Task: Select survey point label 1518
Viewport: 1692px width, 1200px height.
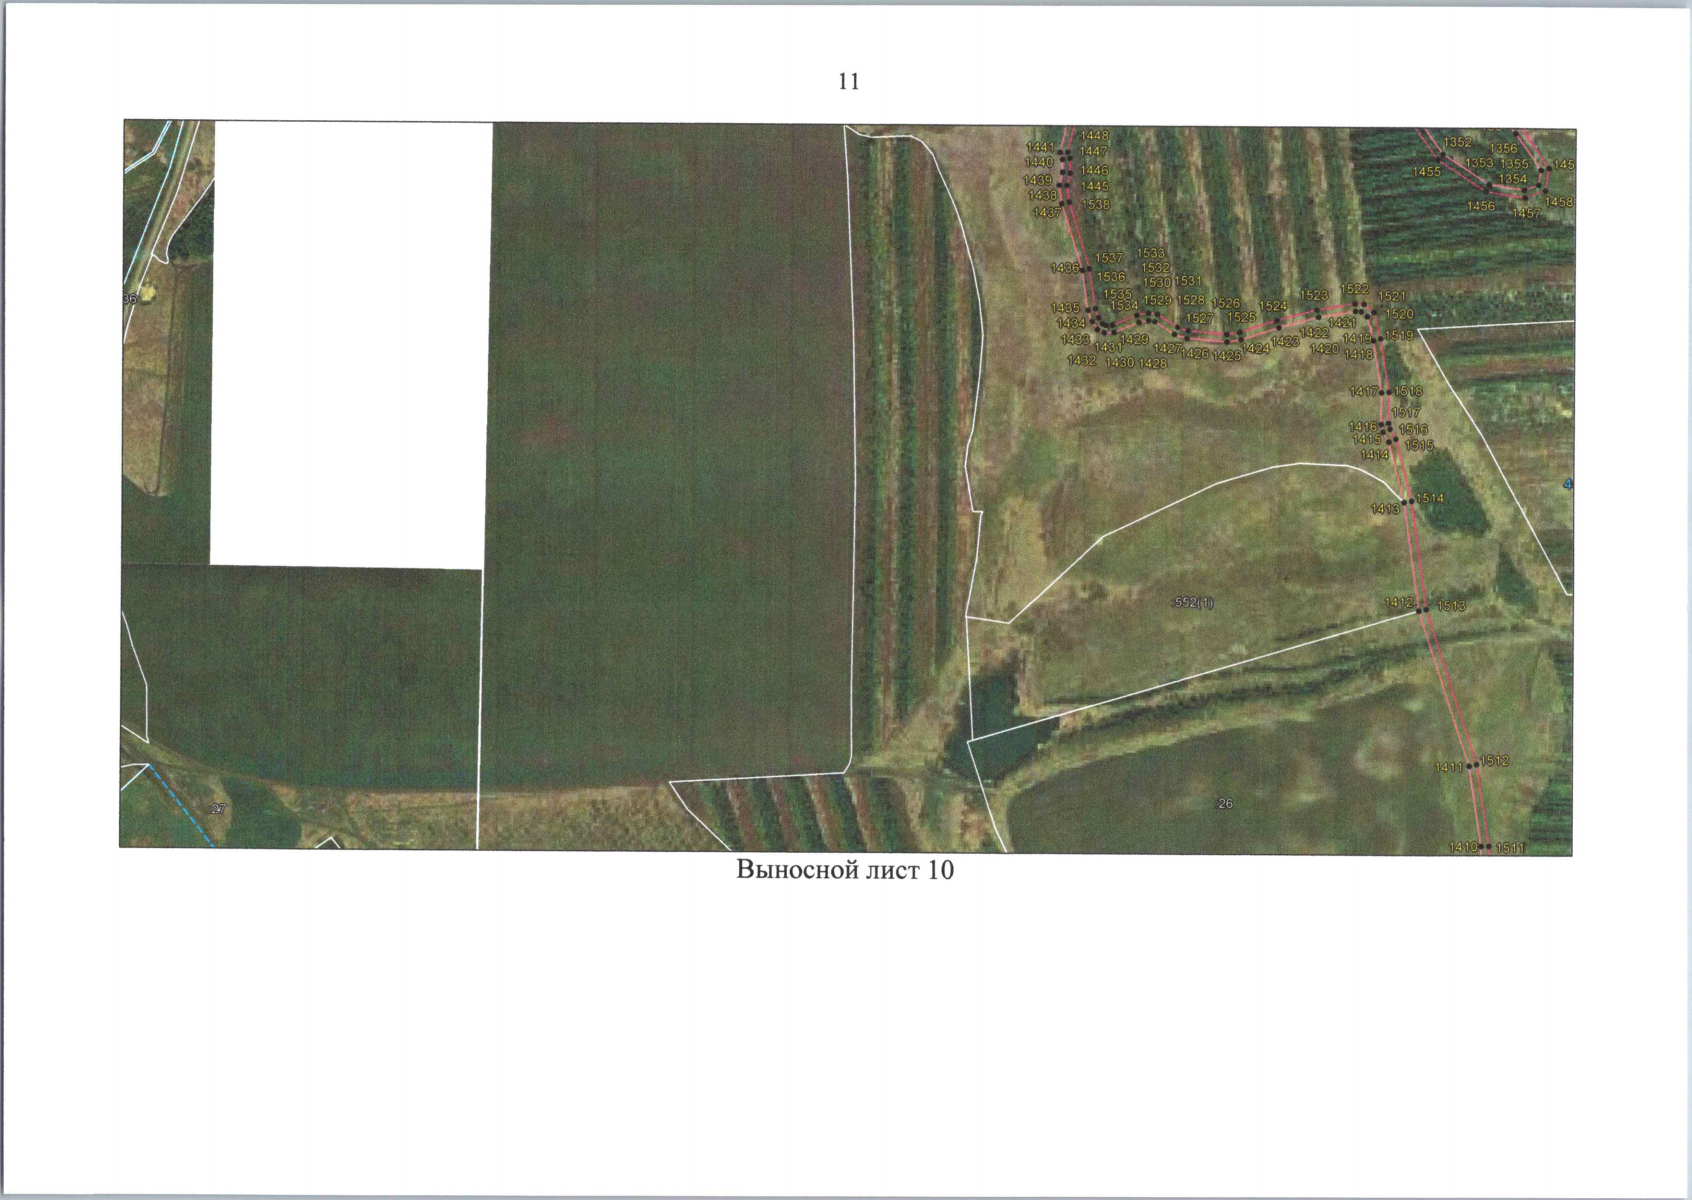Action: [x=1408, y=391]
